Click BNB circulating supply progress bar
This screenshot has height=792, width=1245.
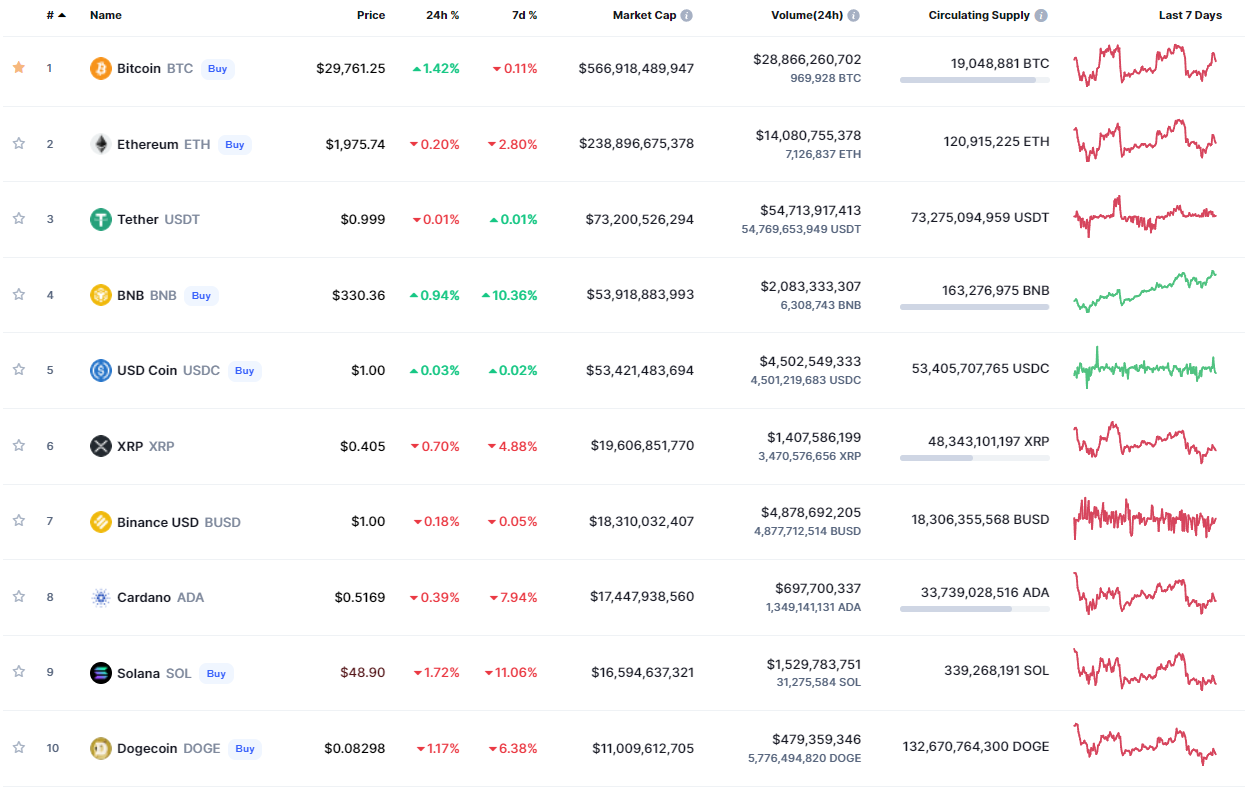(975, 307)
